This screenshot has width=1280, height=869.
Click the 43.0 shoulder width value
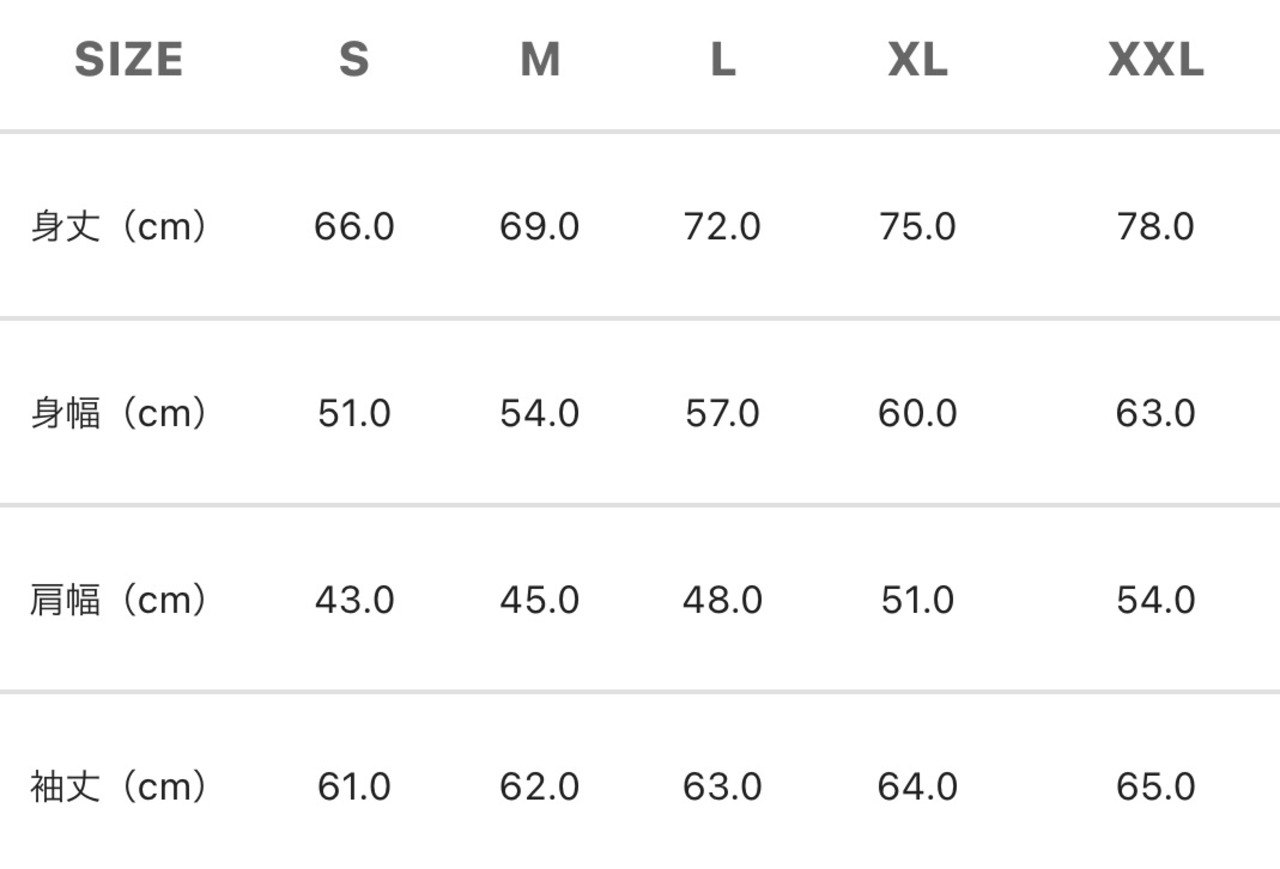coord(354,600)
